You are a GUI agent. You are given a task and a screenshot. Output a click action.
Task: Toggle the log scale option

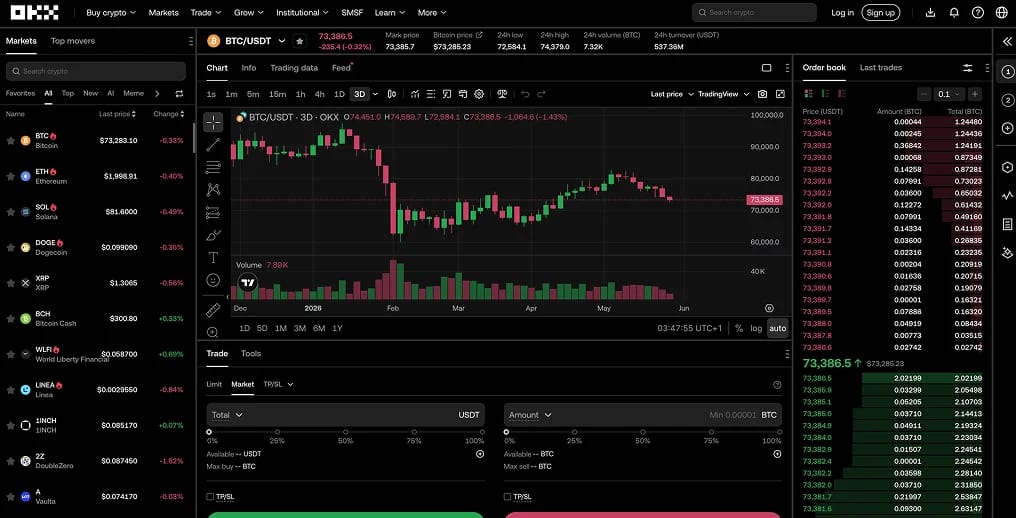pyautogui.click(x=756, y=328)
